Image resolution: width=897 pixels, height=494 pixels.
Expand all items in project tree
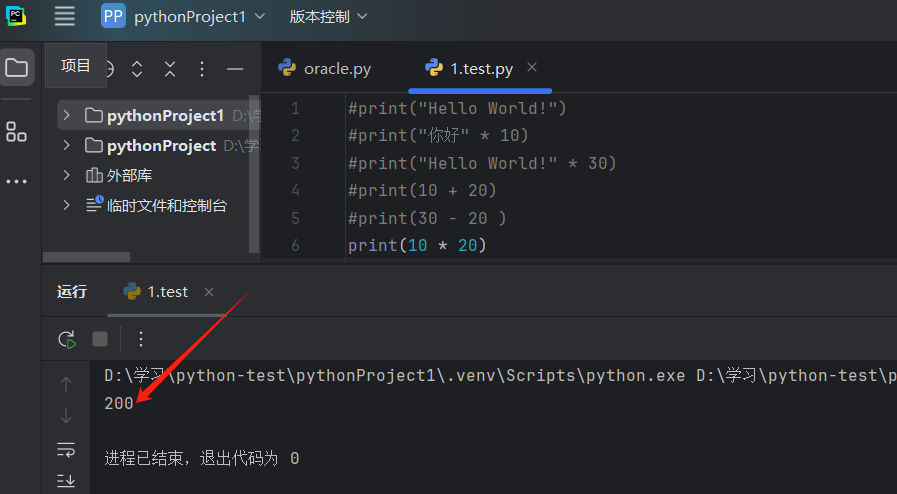[138, 69]
